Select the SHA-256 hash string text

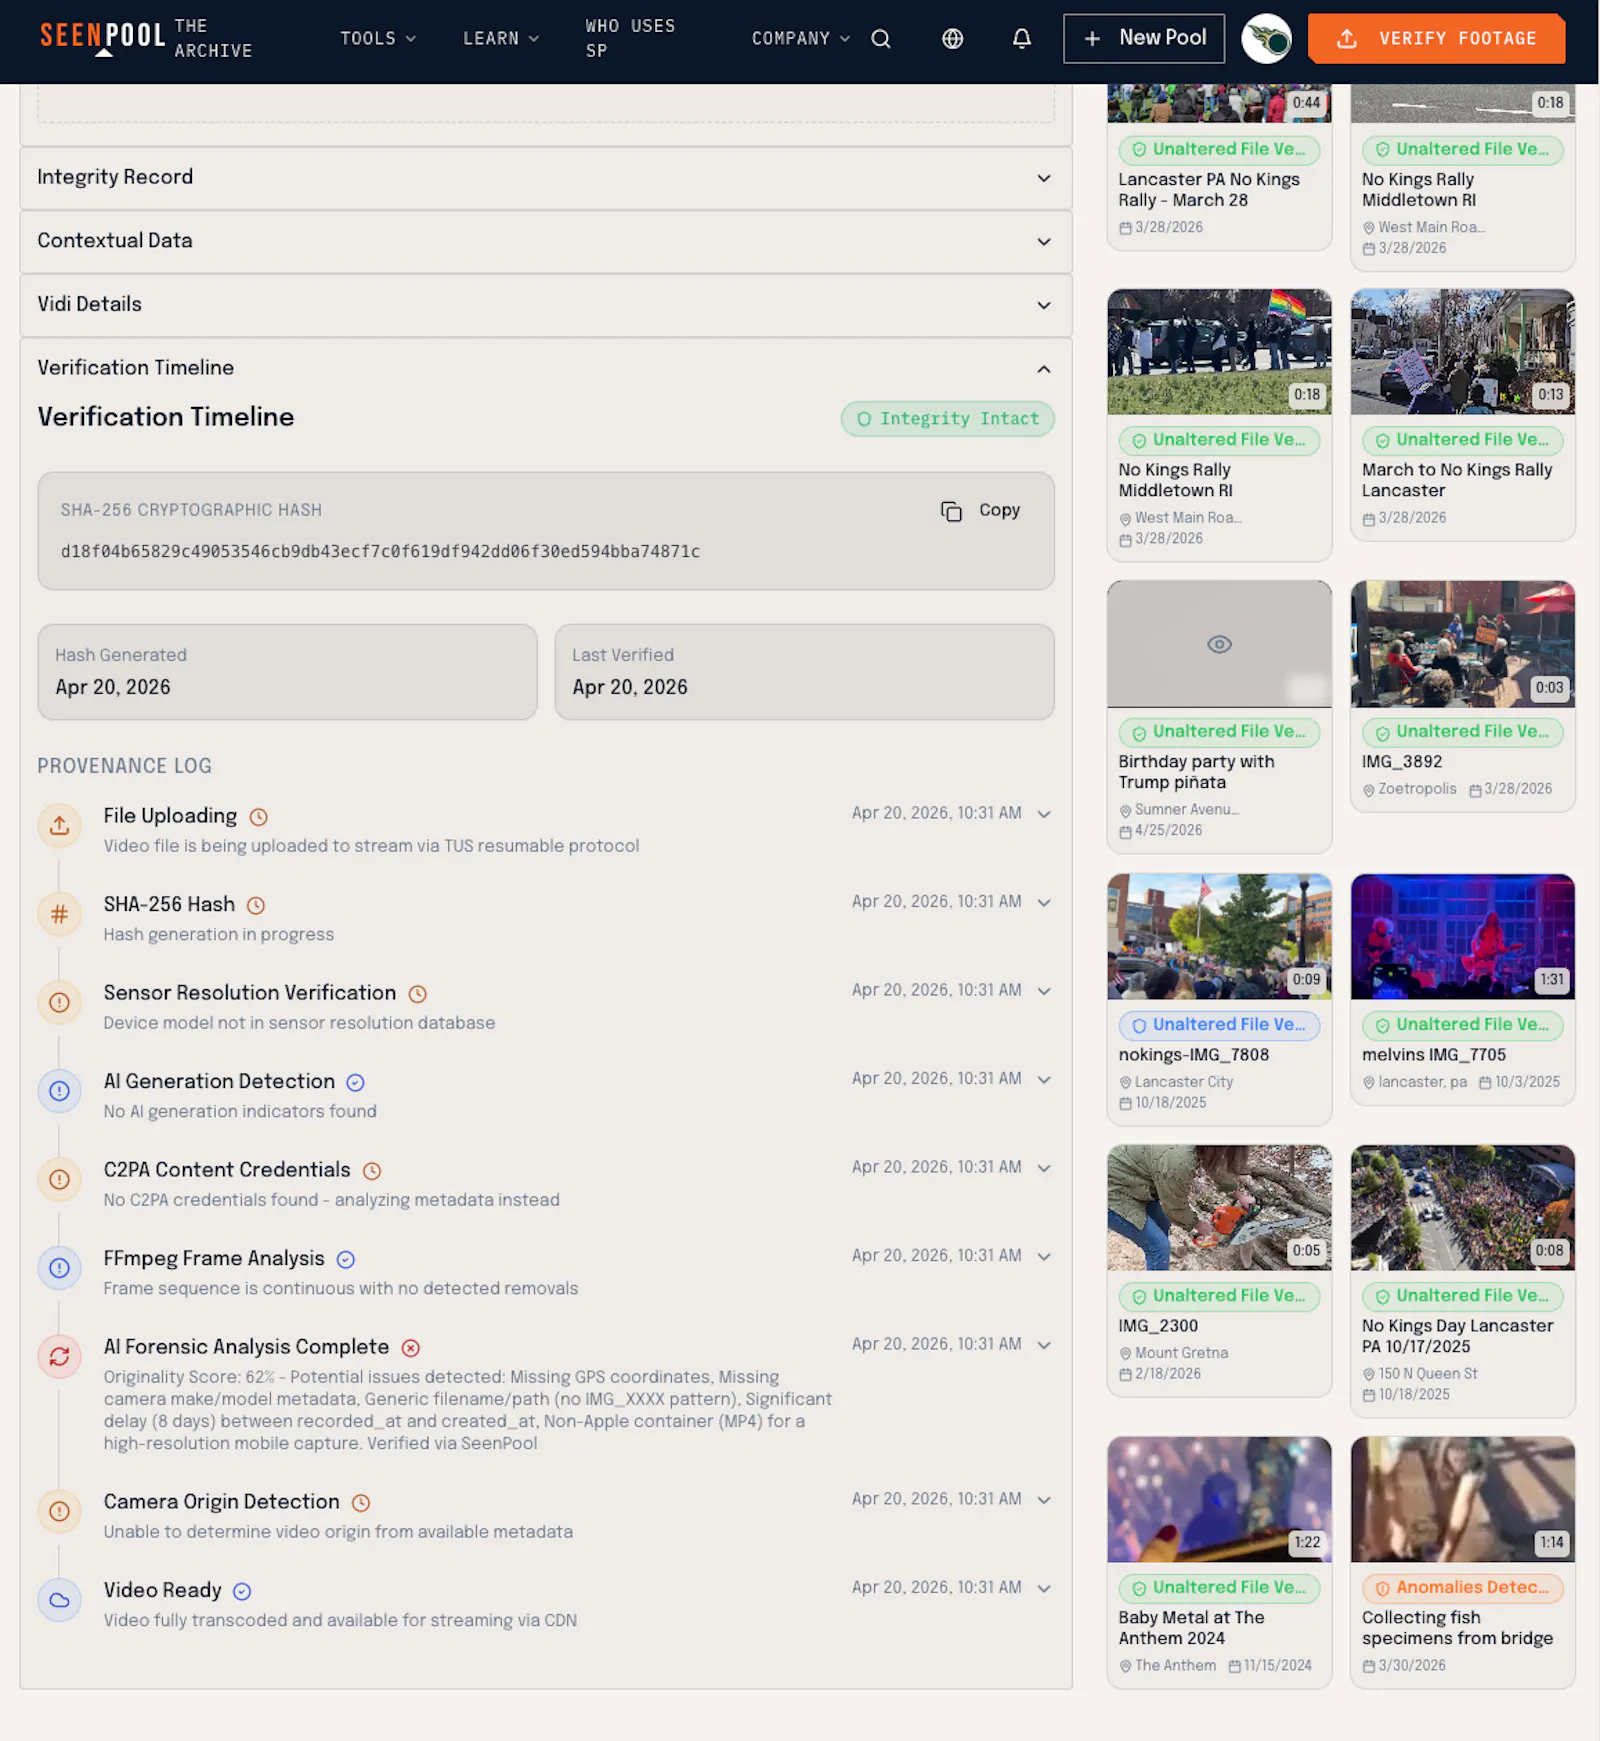coord(380,552)
